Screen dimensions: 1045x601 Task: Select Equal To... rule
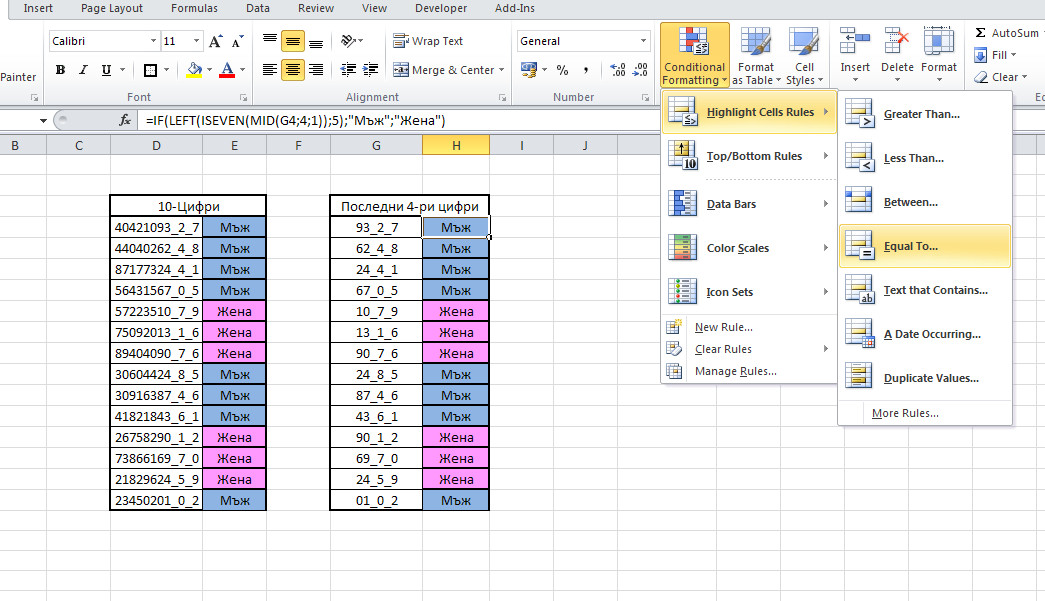click(x=925, y=247)
